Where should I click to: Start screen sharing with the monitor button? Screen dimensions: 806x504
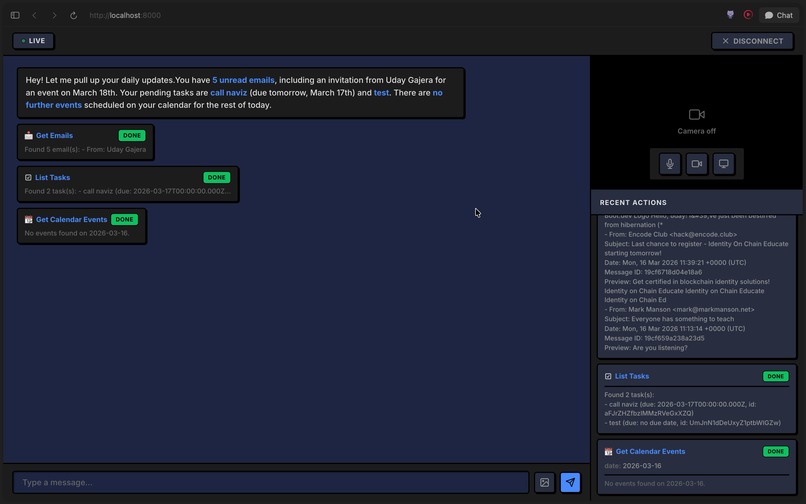[723, 164]
